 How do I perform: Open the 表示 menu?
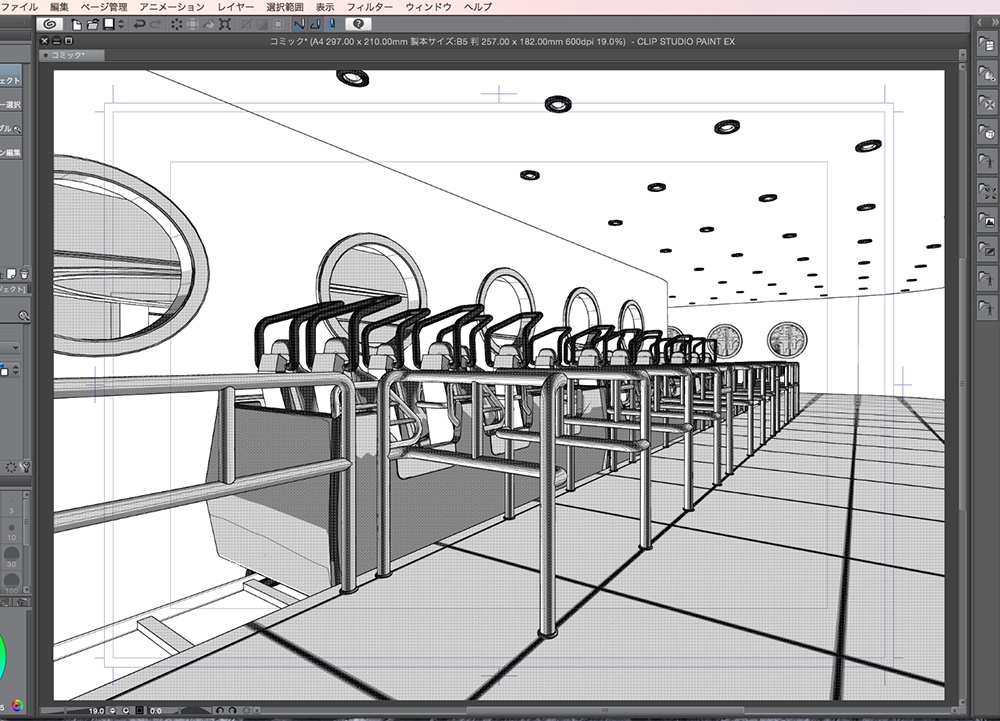325,7
